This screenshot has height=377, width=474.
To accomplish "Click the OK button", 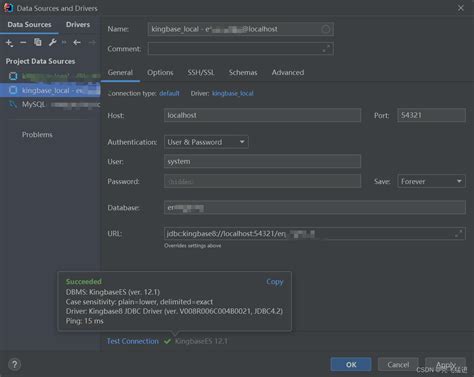I will click(x=351, y=365).
